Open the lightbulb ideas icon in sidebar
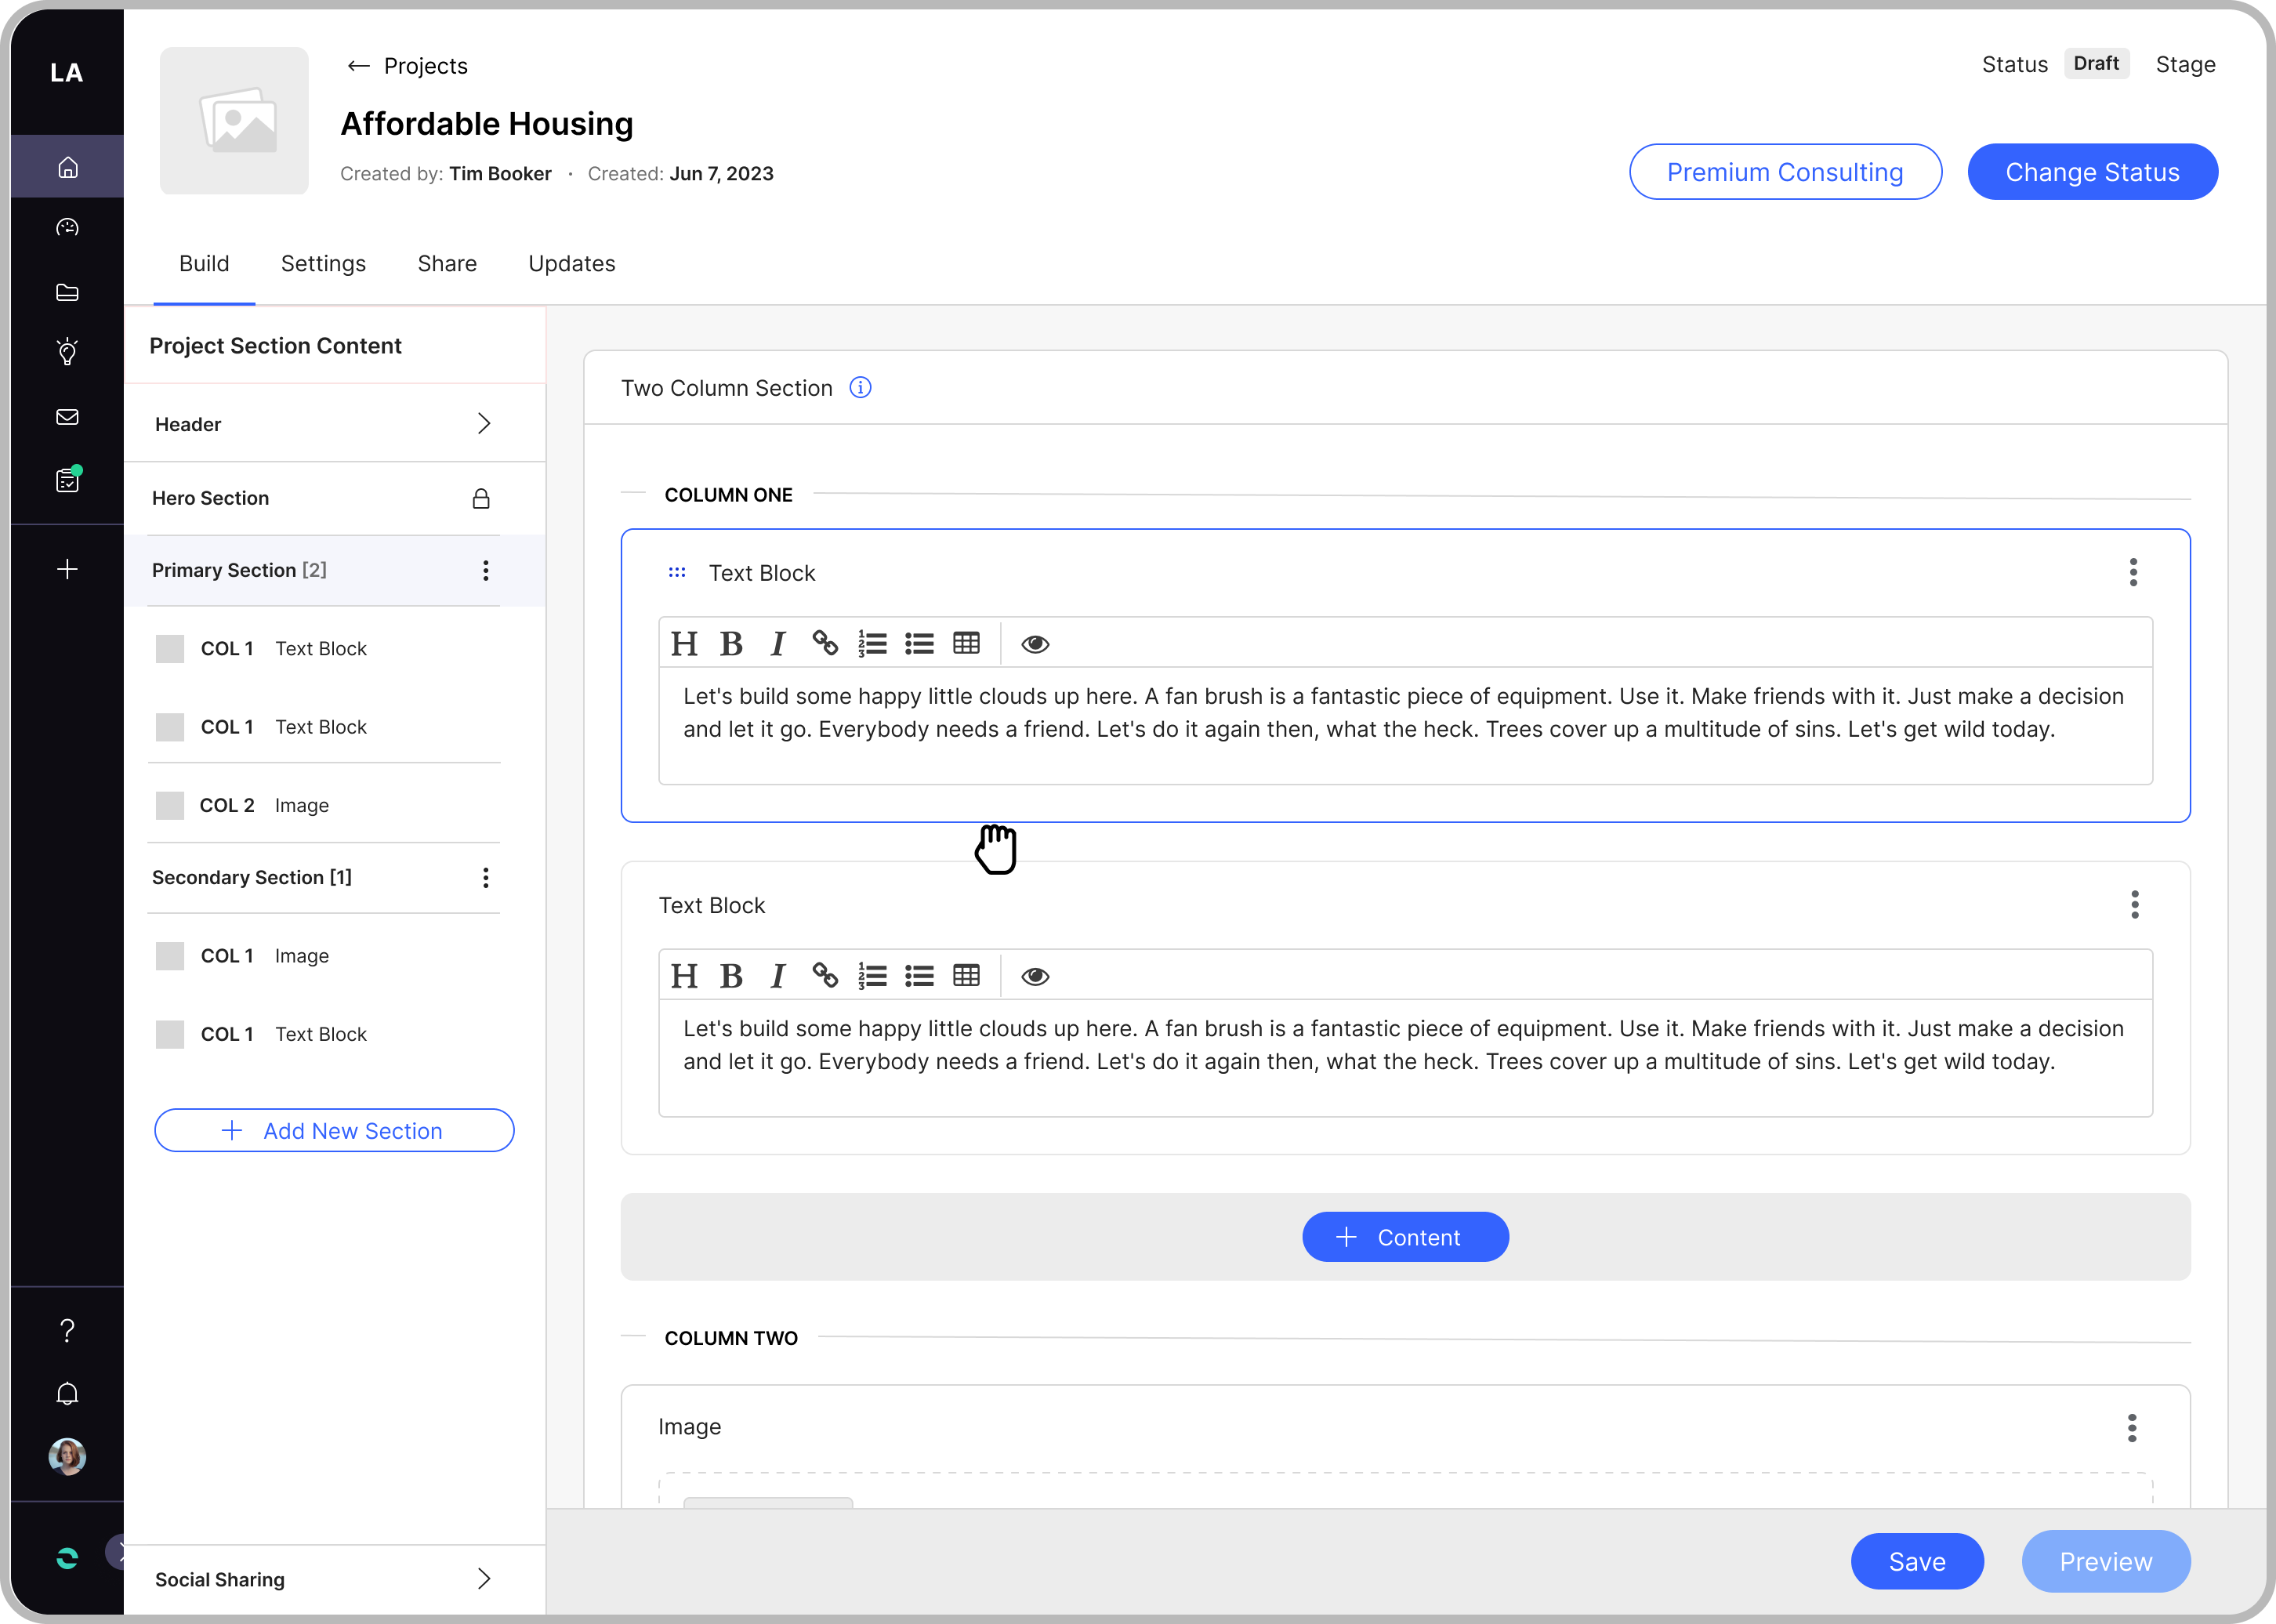2276x1624 pixels. (67, 352)
